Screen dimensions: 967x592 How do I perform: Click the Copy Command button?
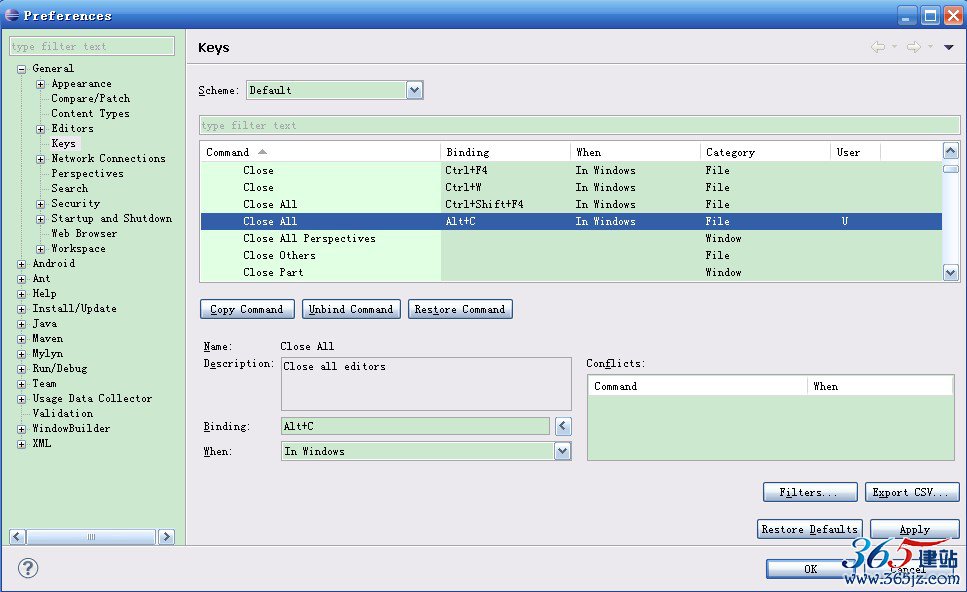247,309
